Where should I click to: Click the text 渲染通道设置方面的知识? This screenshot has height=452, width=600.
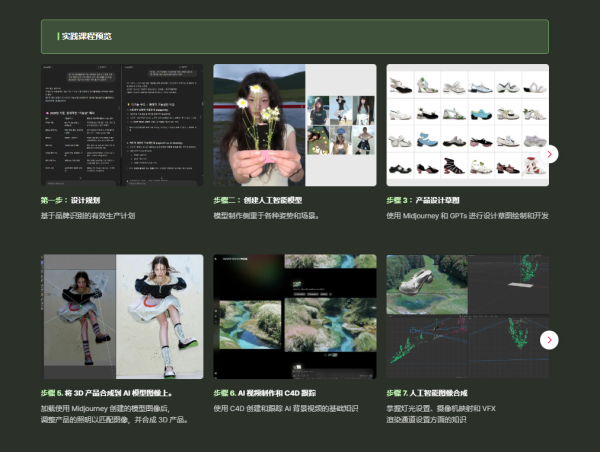click(426, 420)
